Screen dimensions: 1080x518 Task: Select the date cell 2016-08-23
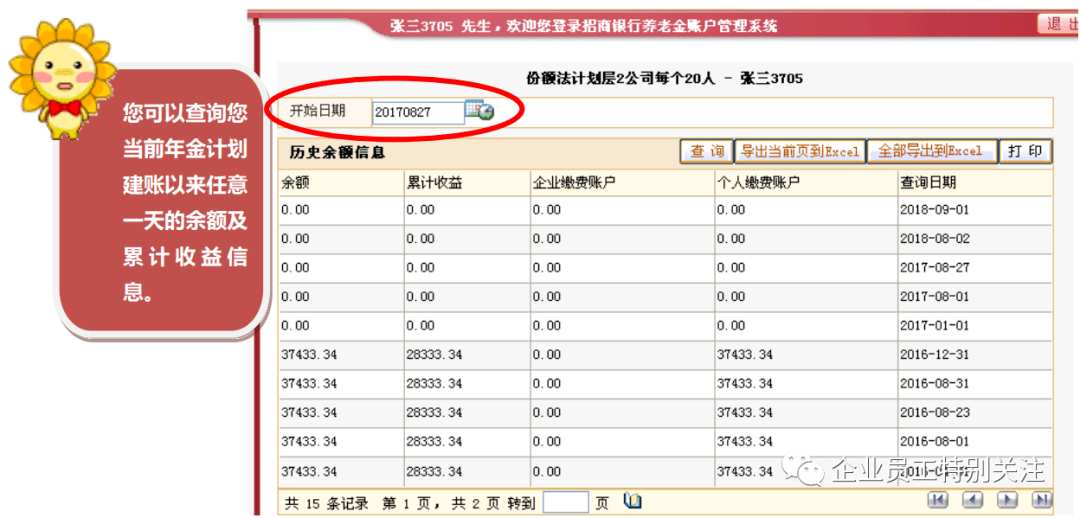(x=934, y=413)
